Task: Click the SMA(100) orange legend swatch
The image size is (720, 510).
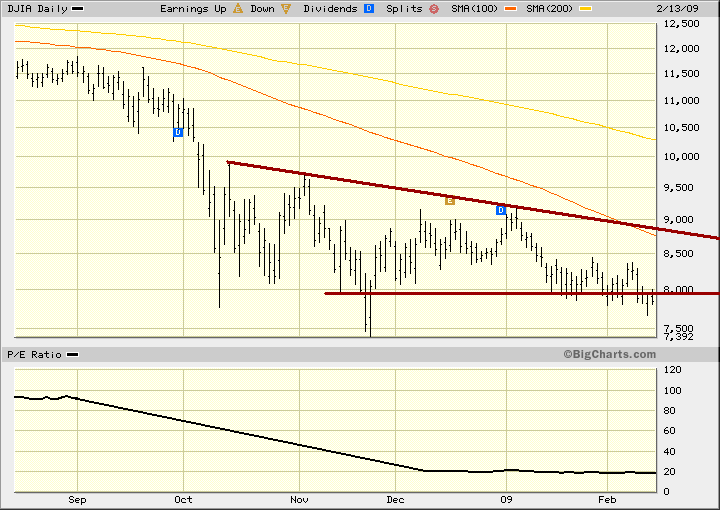Action: coord(510,9)
